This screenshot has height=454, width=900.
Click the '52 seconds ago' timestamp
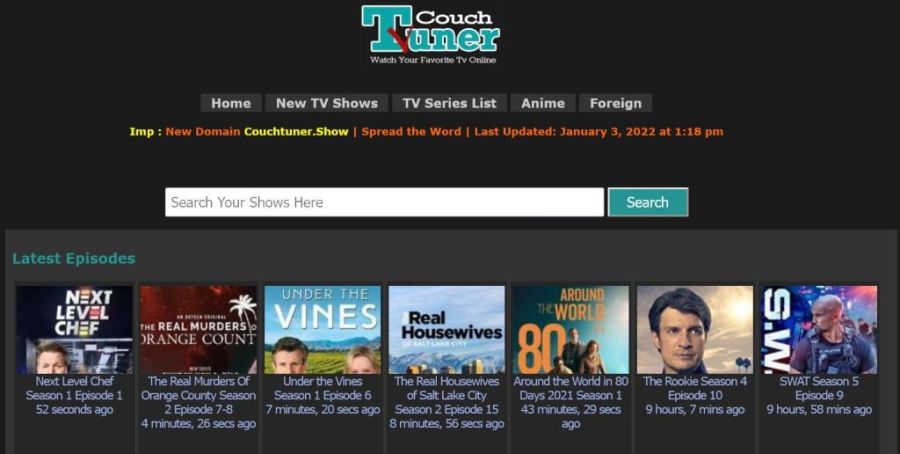[x=74, y=409]
